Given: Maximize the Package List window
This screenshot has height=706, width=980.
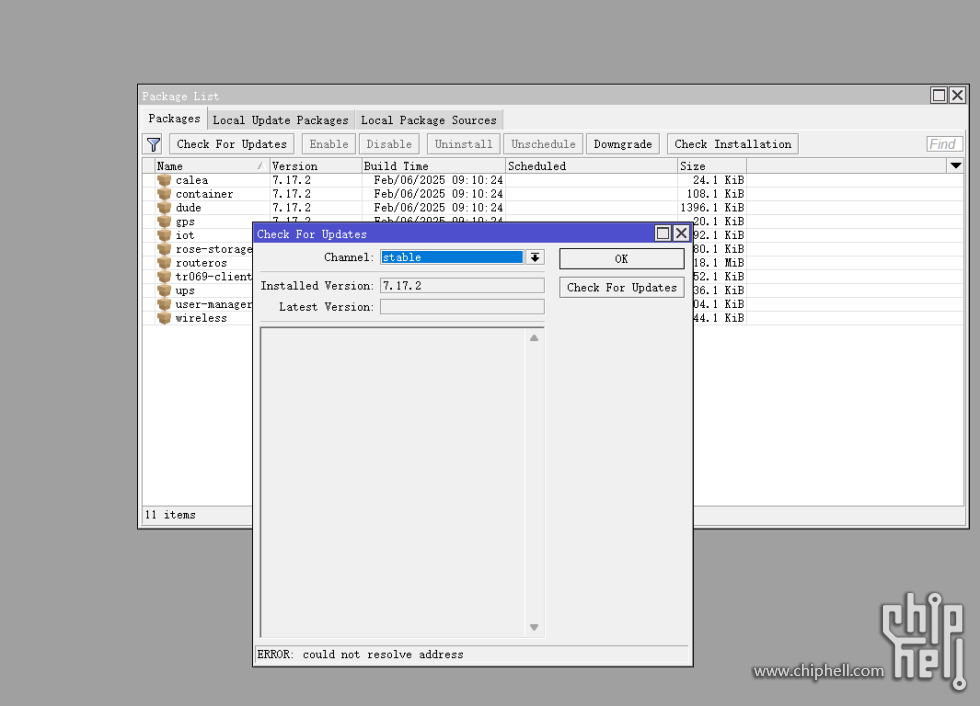Looking at the screenshot, I should point(939,95).
